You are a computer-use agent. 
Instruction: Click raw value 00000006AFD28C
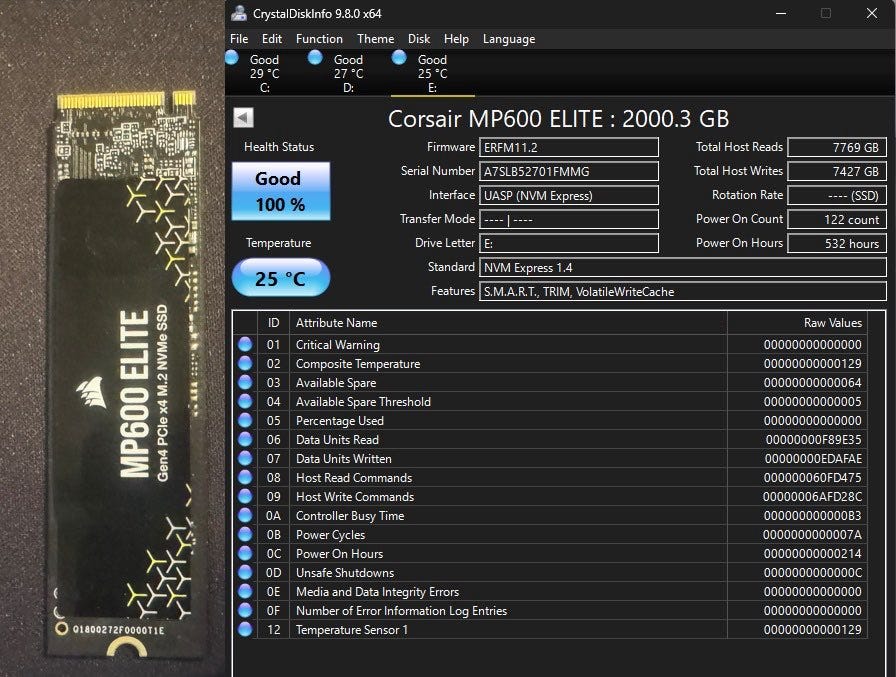pos(813,496)
